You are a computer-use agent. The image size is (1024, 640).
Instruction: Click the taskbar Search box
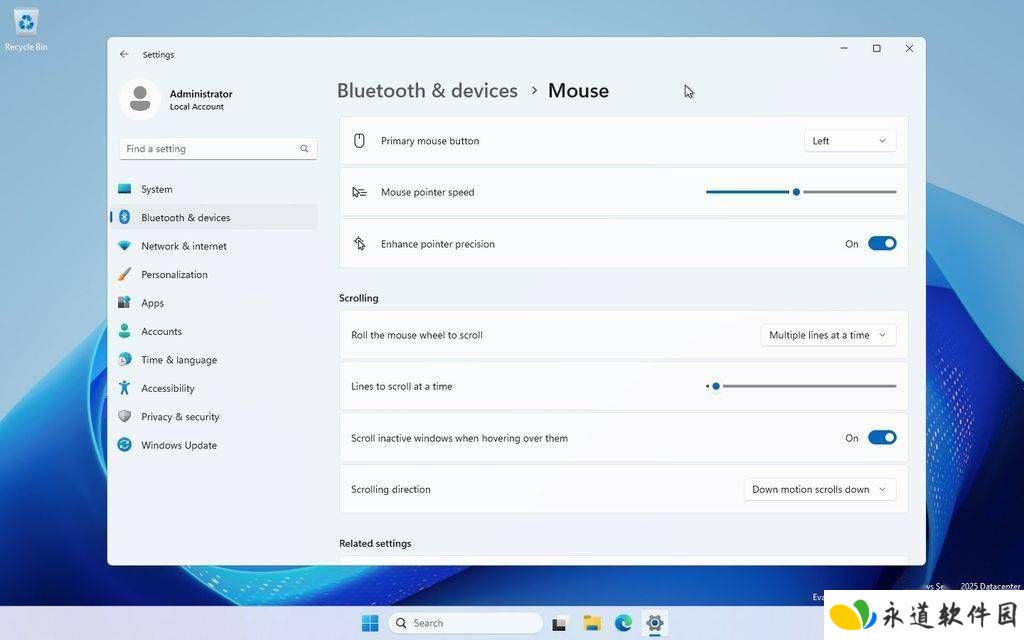point(465,623)
